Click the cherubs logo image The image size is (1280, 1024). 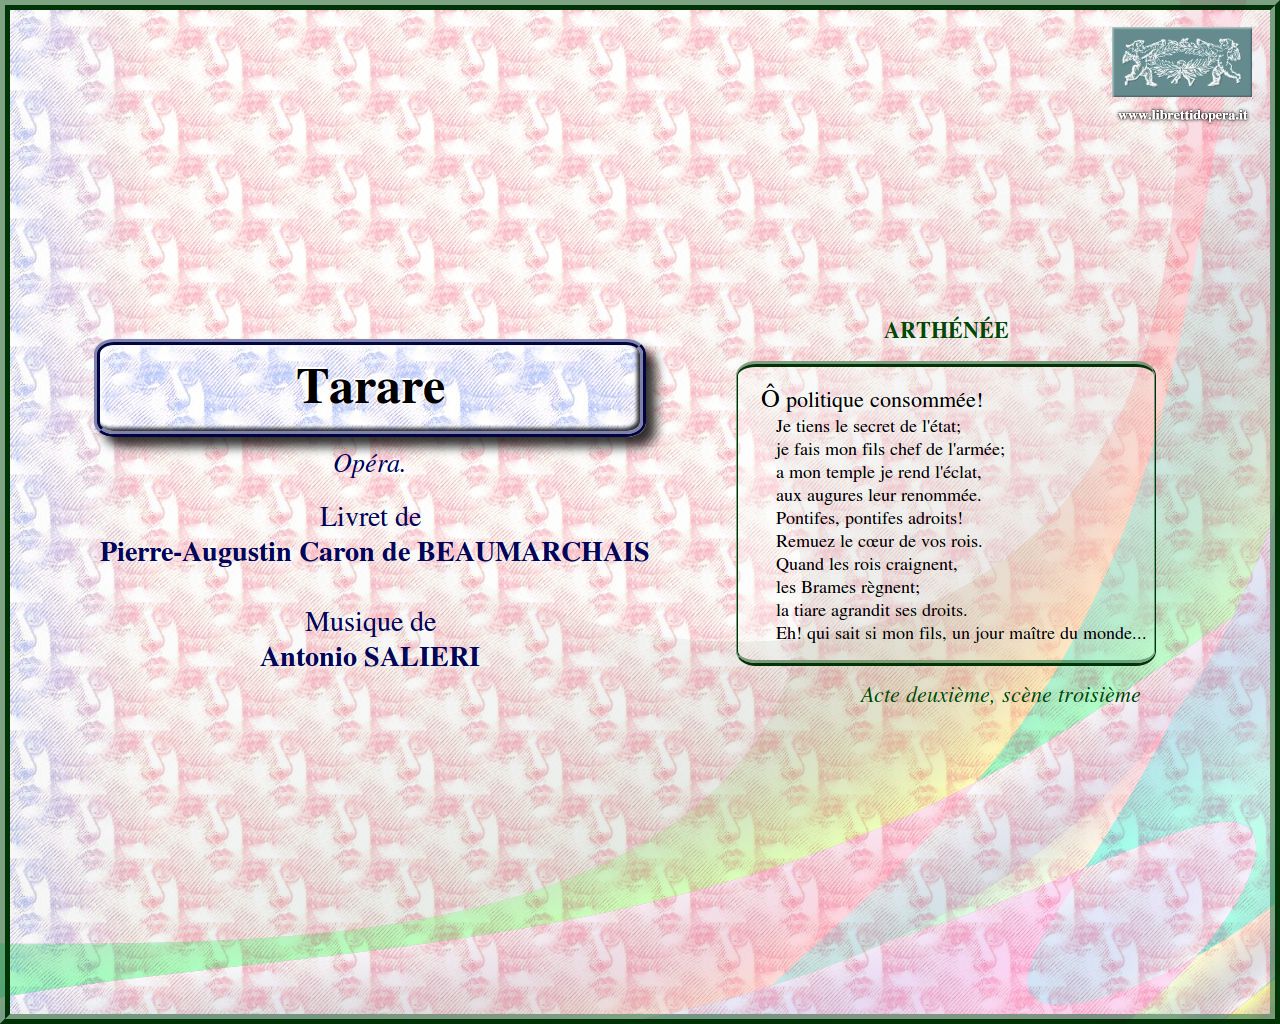(x=1182, y=62)
